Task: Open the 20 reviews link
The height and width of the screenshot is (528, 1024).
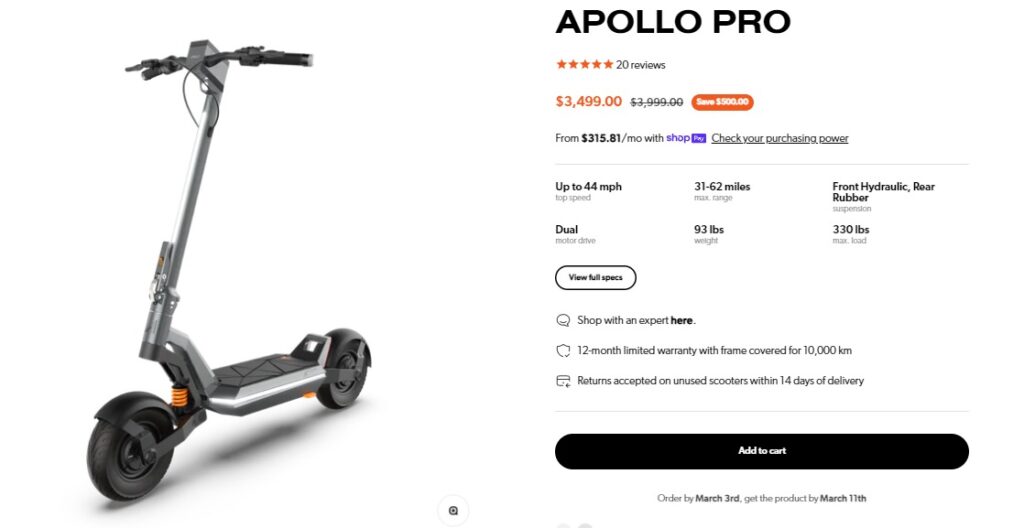Action: pos(641,65)
